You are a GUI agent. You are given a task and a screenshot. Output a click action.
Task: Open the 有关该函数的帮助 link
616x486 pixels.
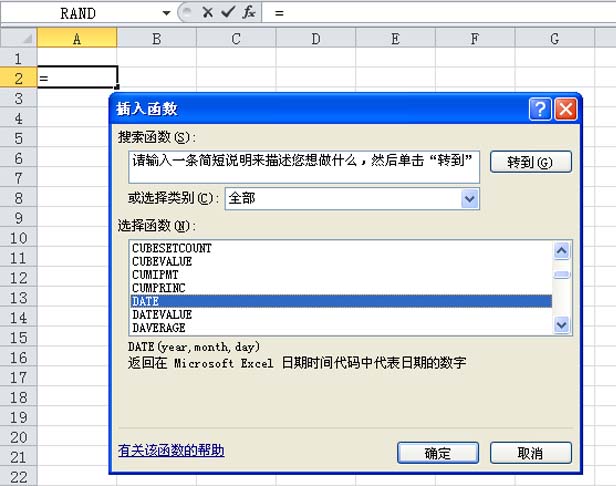171,451
